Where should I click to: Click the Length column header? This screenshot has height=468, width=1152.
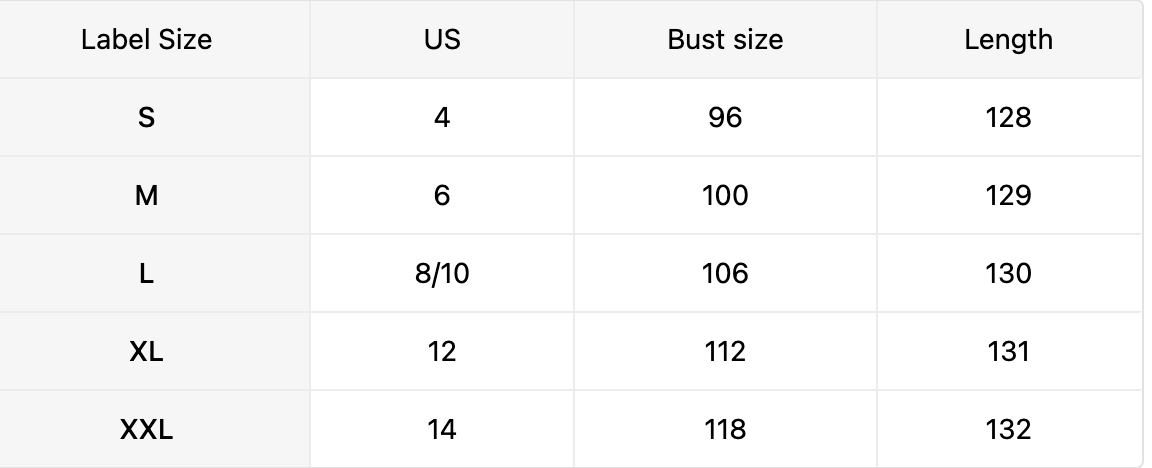(1008, 40)
